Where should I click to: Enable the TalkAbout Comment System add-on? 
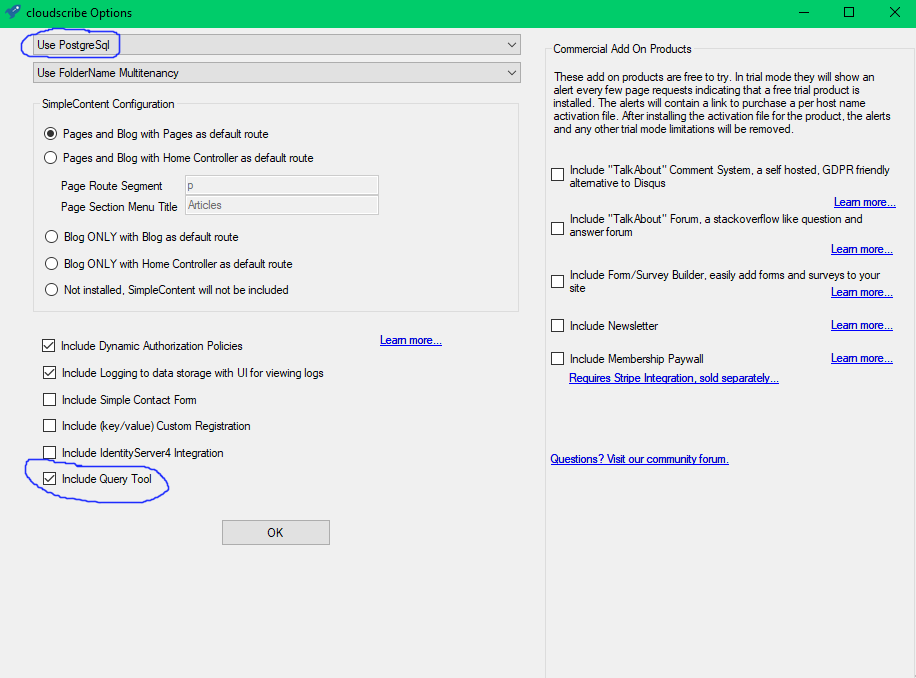pyautogui.click(x=558, y=175)
